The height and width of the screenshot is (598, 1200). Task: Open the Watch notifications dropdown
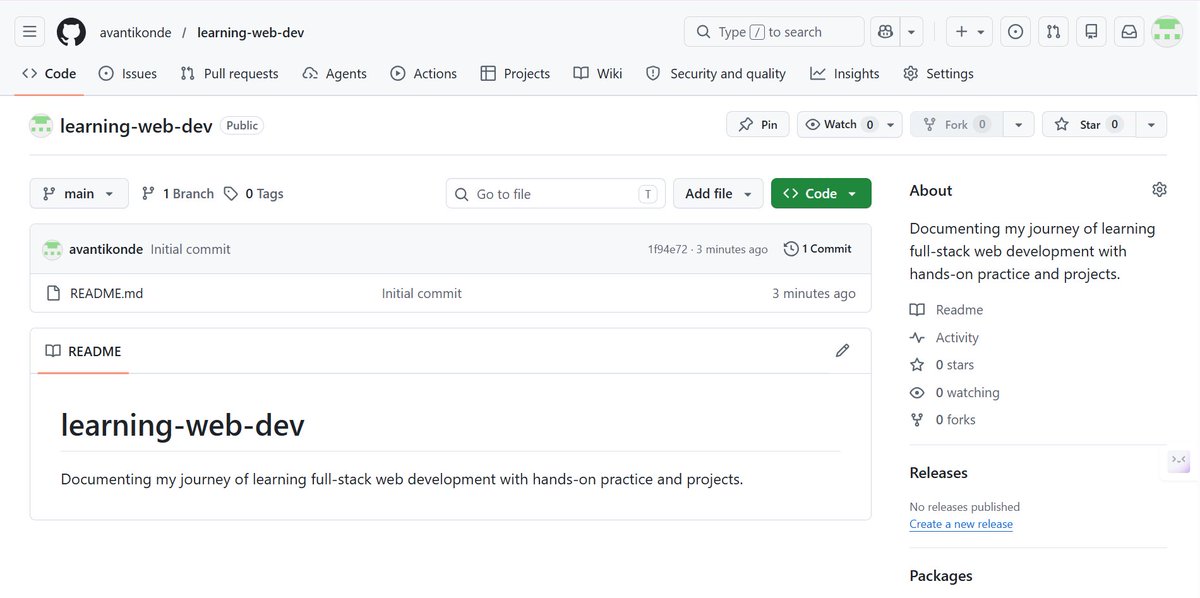coord(850,124)
